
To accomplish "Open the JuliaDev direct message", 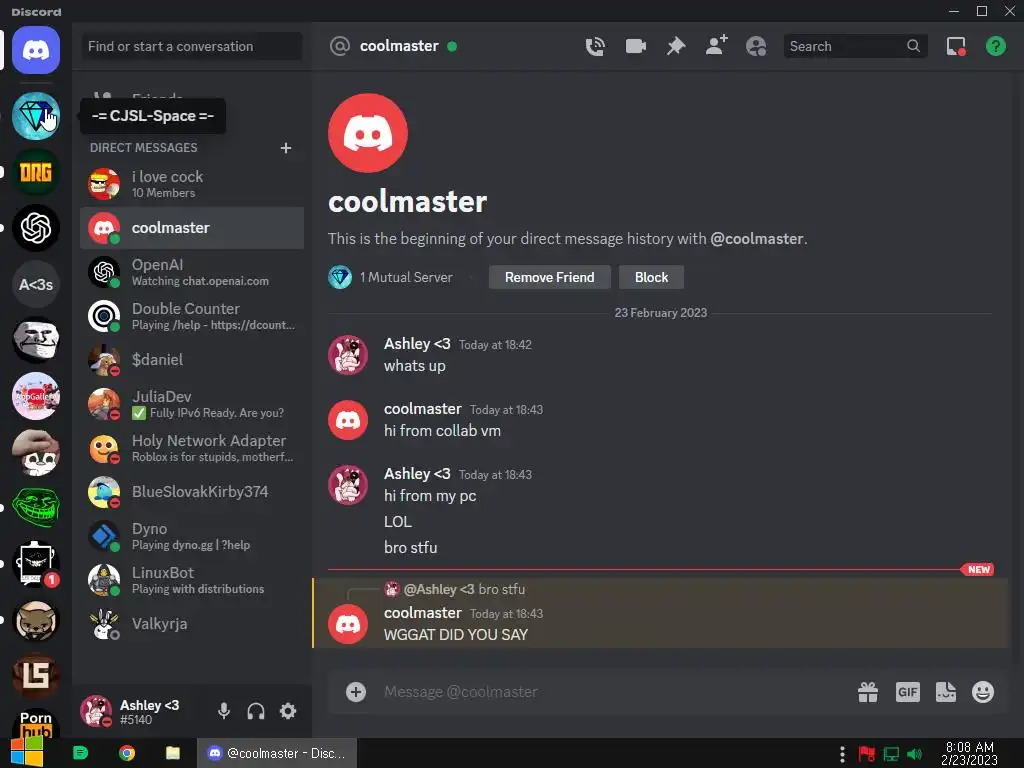I will coord(192,404).
